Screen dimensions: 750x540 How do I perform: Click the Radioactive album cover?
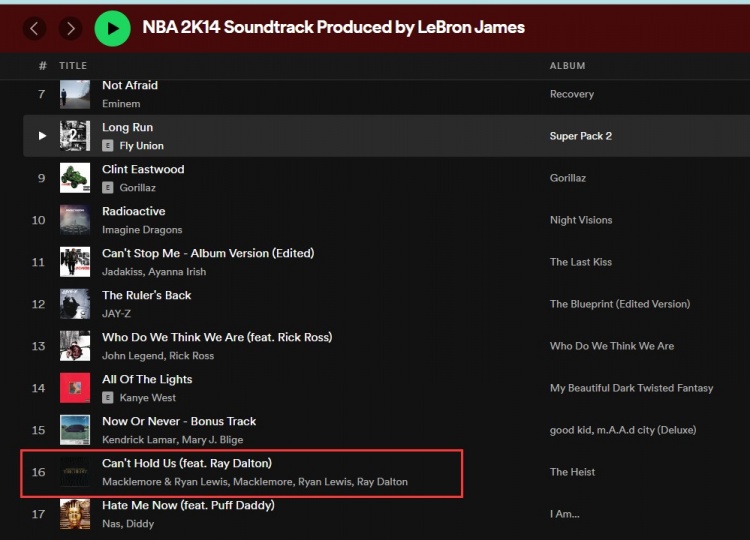[75, 220]
